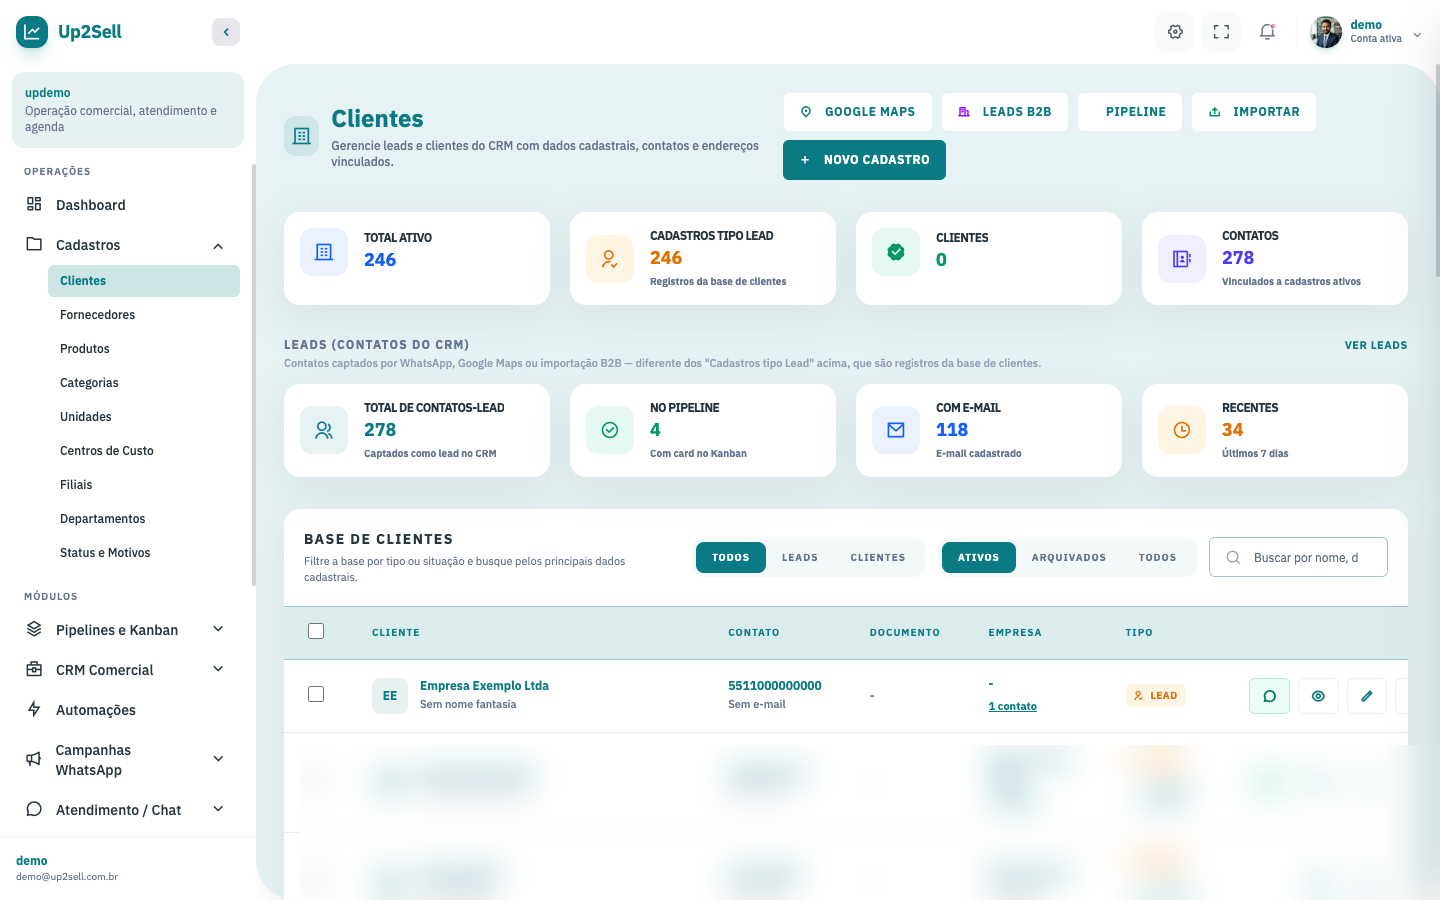Click the Com E-mail envelope icon
This screenshot has height=900, width=1440.
click(x=896, y=430)
